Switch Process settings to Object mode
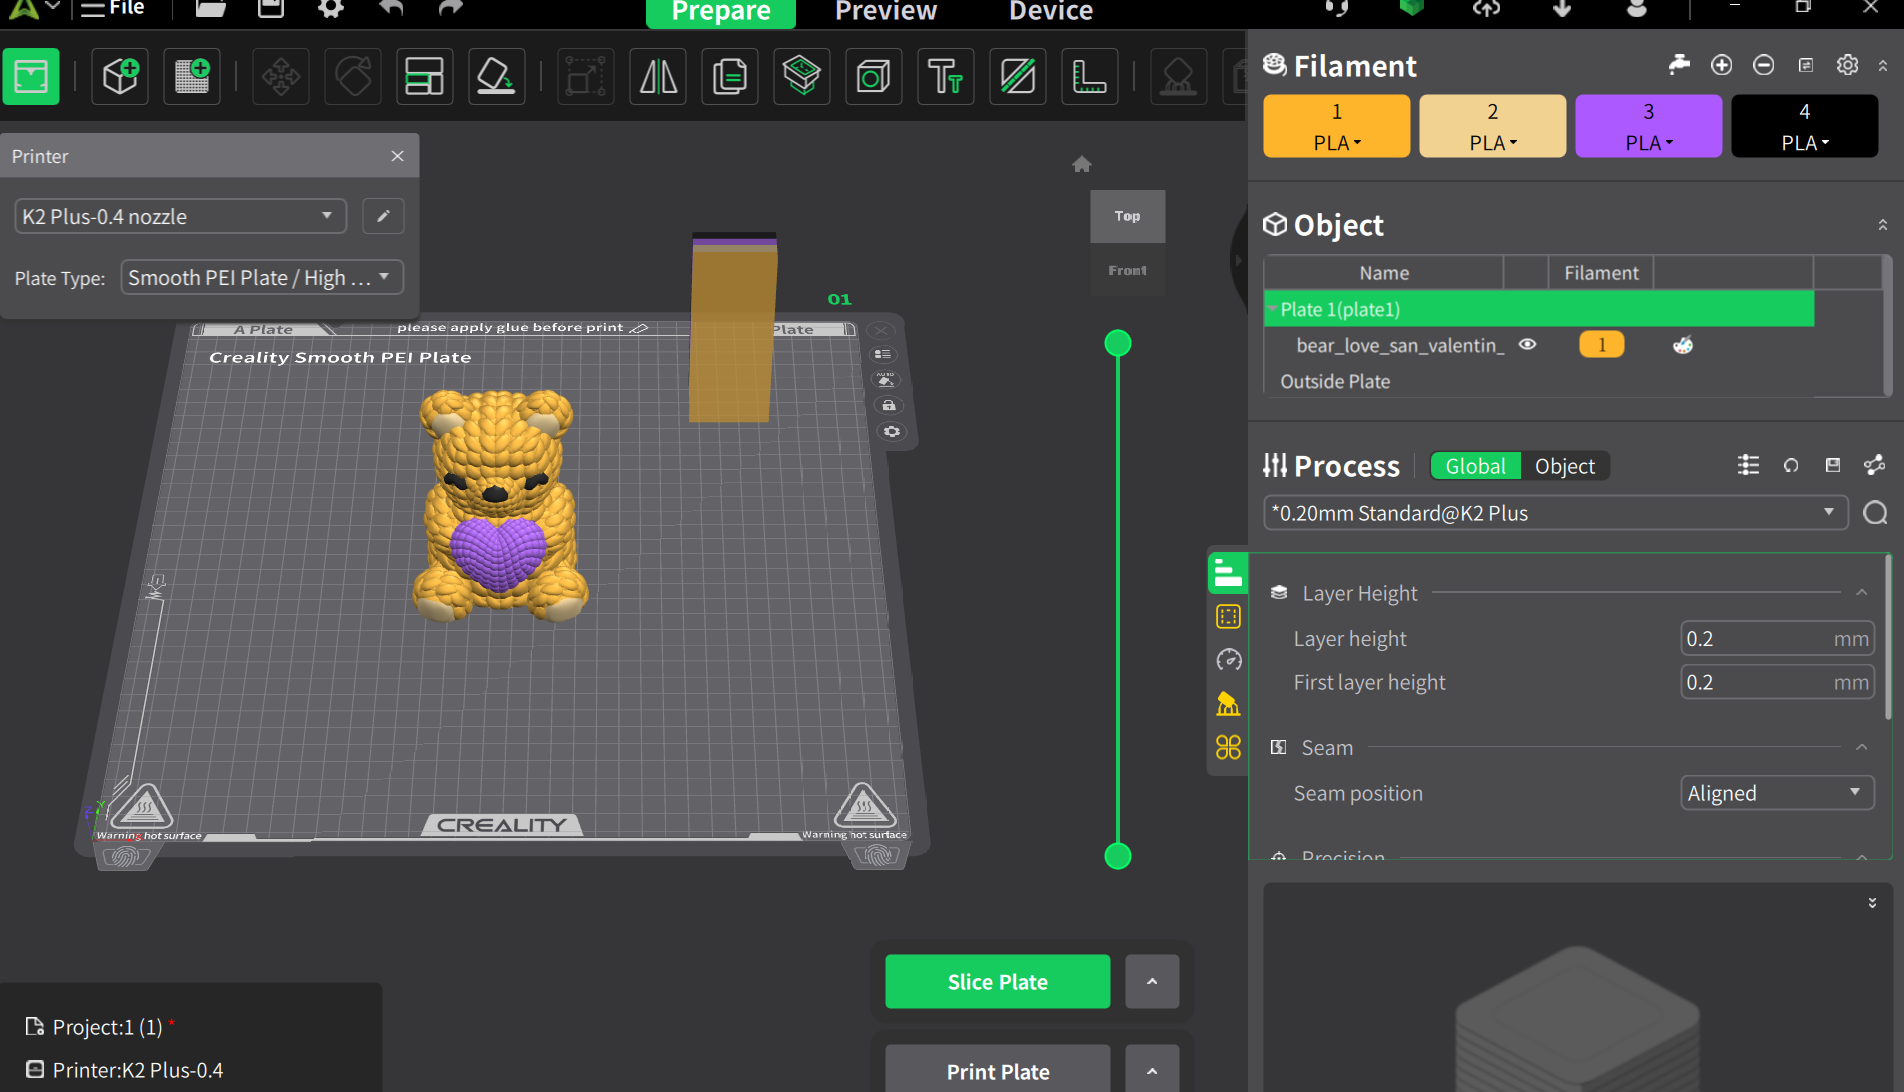The image size is (1904, 1092). click(1564, 466)
